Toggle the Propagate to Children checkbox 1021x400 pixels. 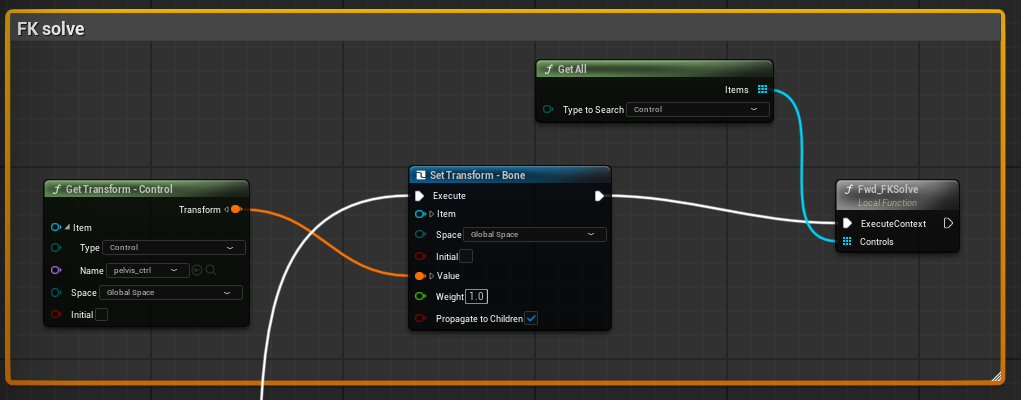[x=531, y=319]
